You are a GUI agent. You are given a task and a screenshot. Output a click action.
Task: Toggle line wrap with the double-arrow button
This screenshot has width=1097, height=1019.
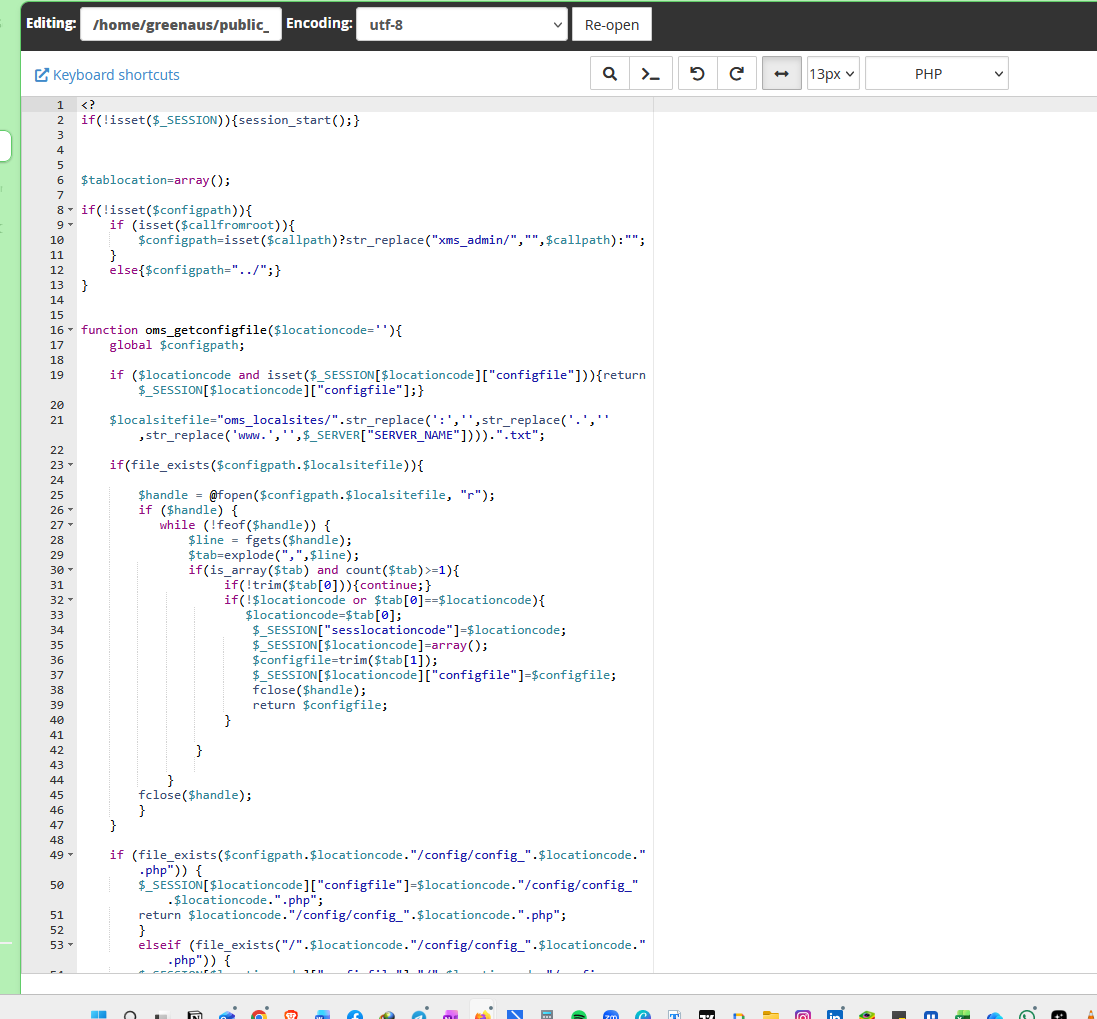782,74
